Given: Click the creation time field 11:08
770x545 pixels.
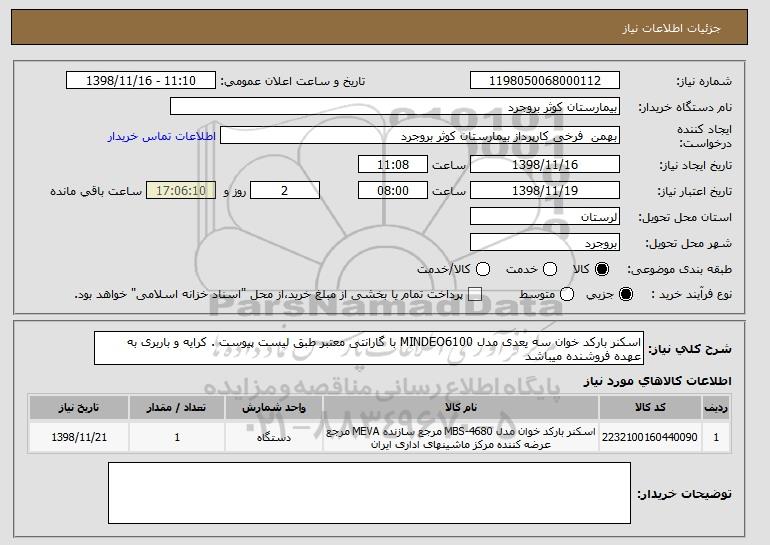Looking at the screenshot, I should coord(393,164).
